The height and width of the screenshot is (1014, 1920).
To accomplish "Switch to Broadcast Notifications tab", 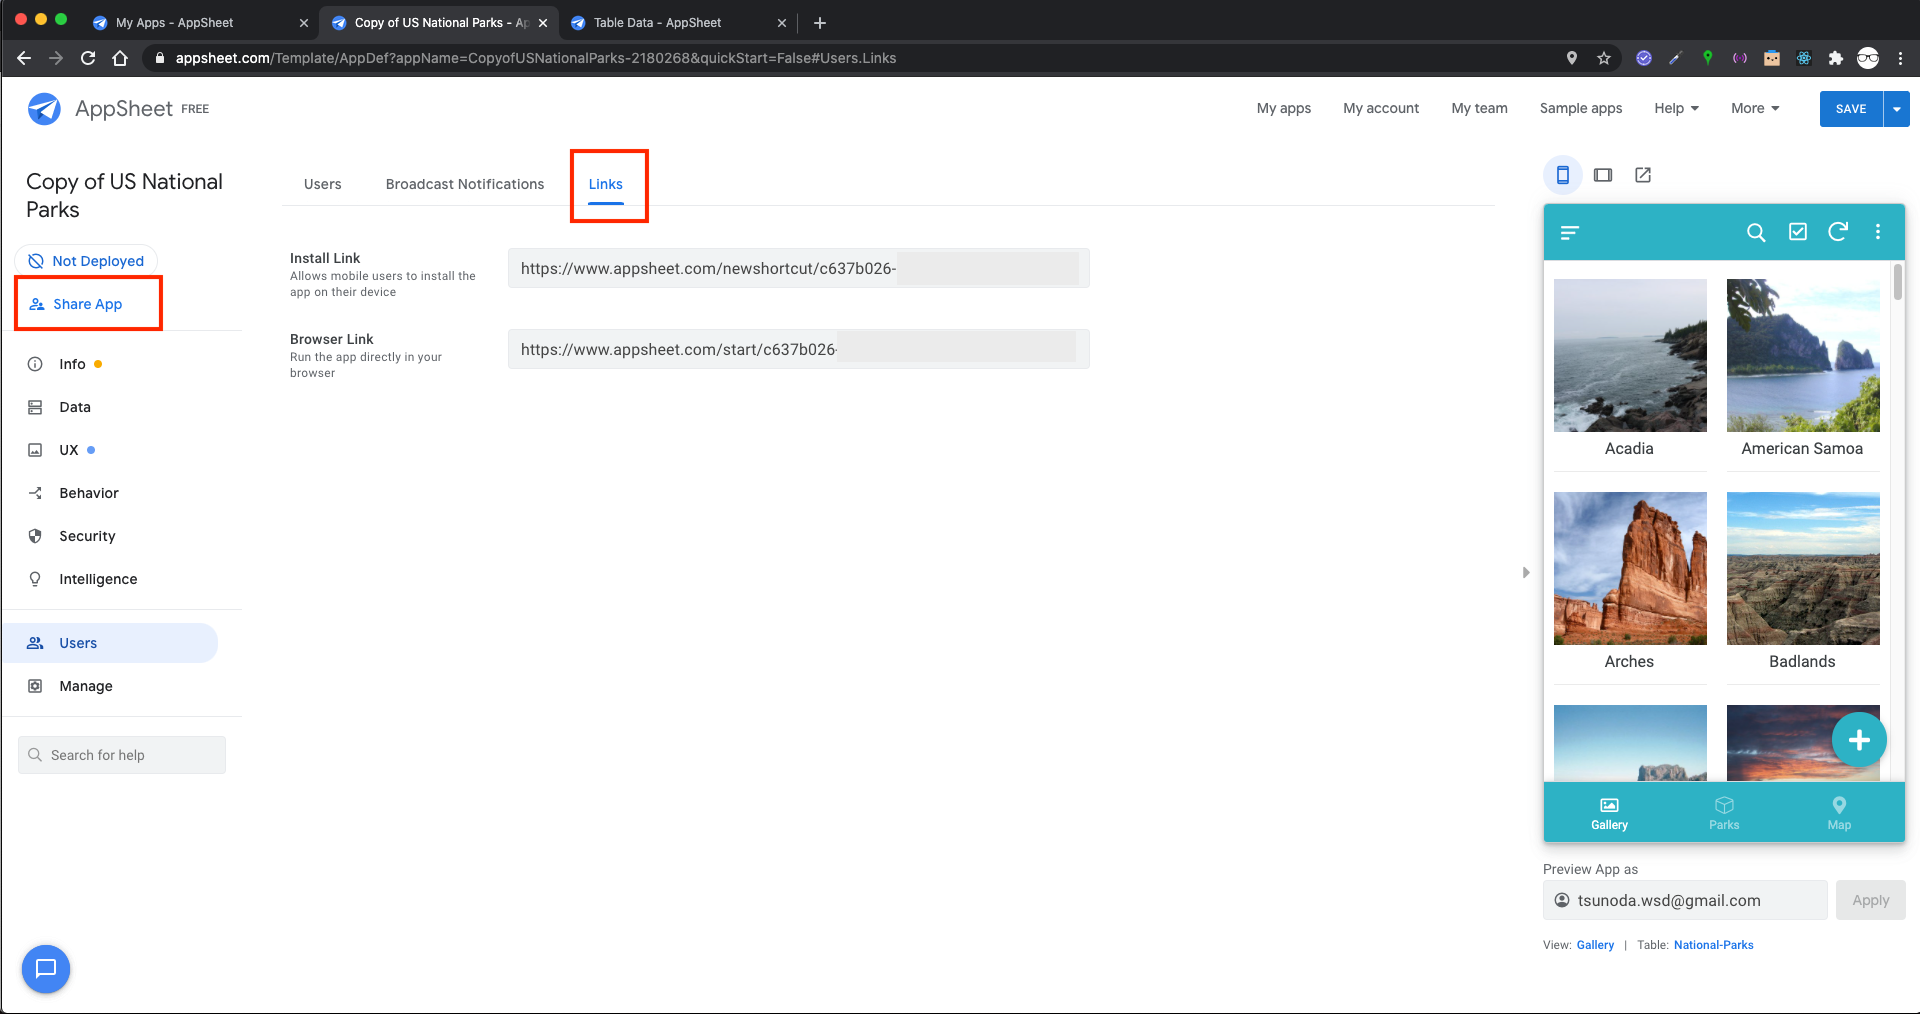I will pyautogui.click(x=465, y=184).
